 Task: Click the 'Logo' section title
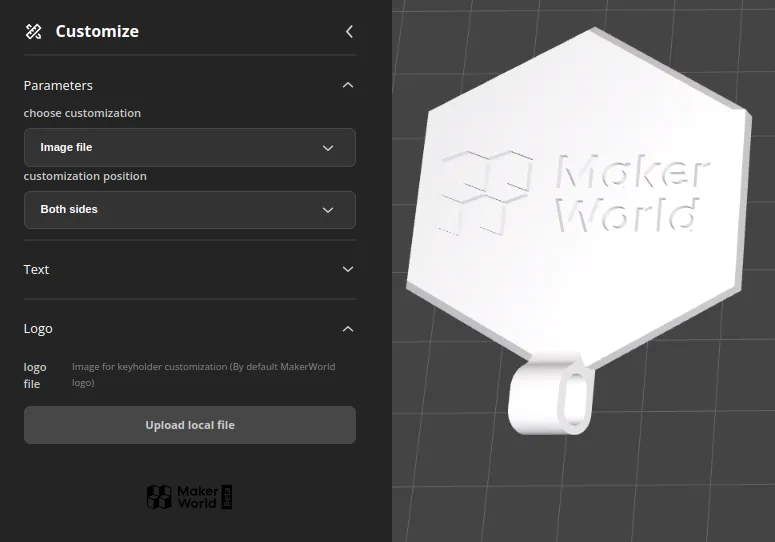tap(38, 329)
